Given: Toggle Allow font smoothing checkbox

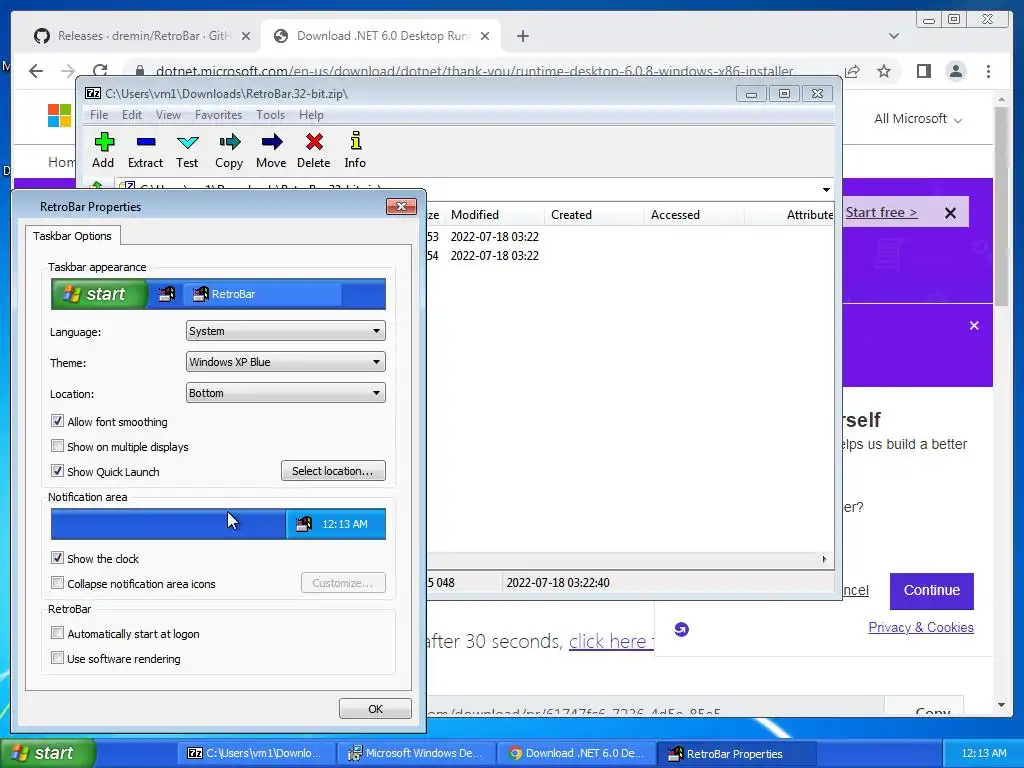Looking at the screenshot, I should (57, 421).
